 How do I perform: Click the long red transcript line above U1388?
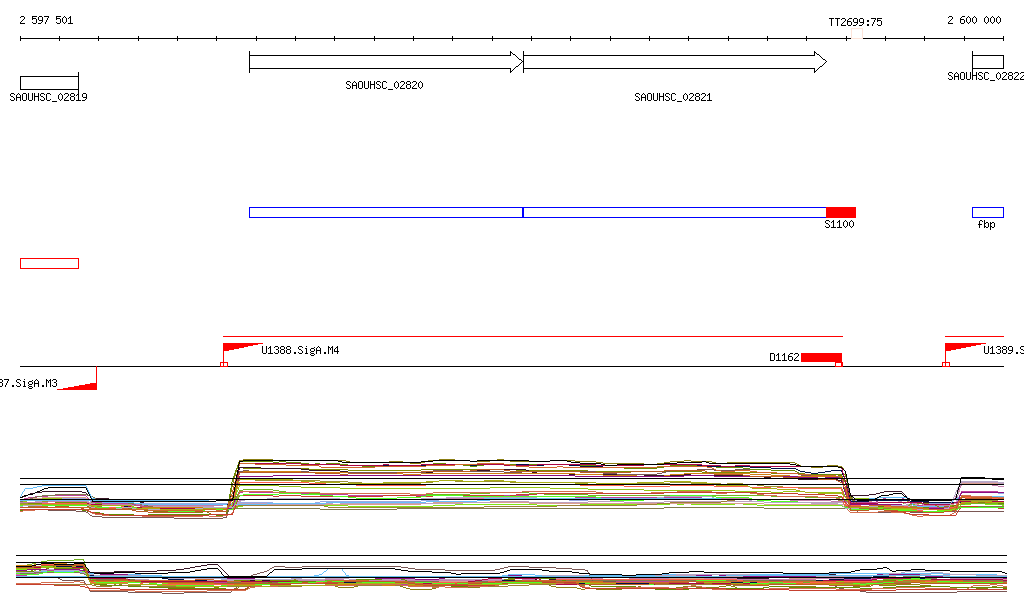coord(533,336)
